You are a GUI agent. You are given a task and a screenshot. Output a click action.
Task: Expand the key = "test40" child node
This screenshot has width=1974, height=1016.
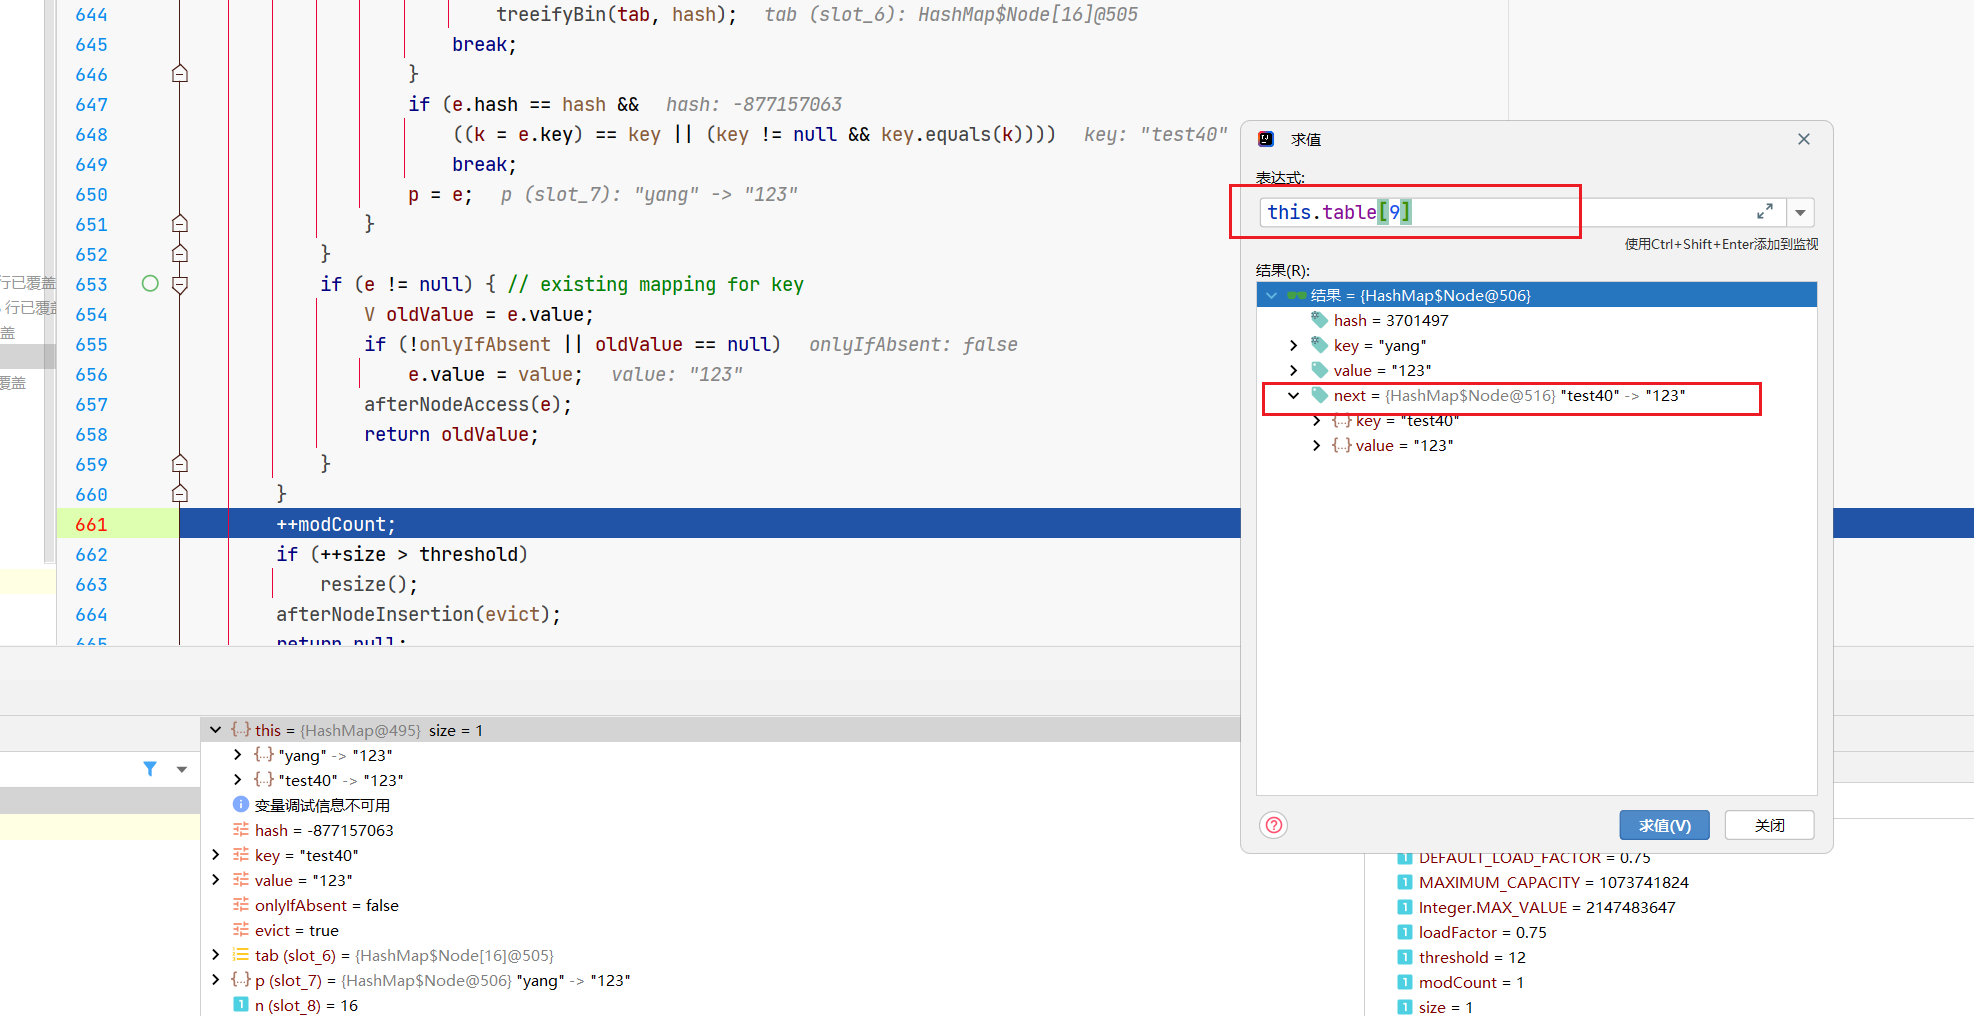(1317, 420)
